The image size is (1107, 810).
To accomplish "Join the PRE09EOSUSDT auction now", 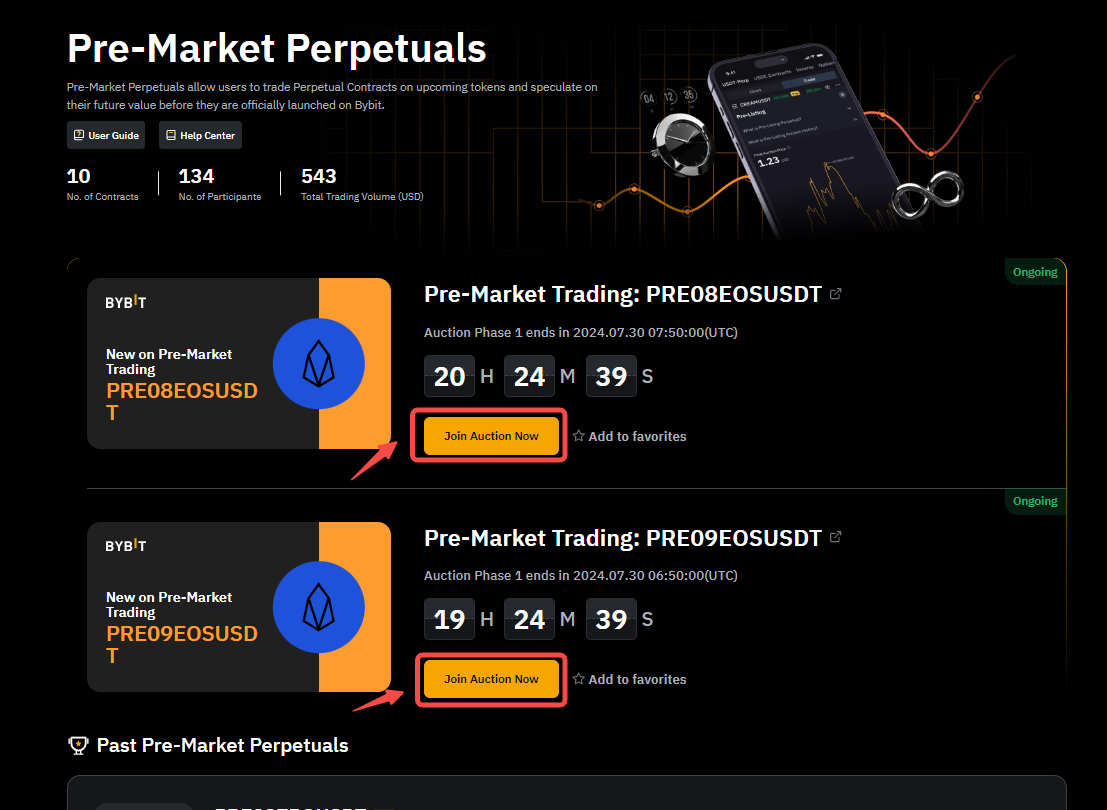I will tap(490, 678).
